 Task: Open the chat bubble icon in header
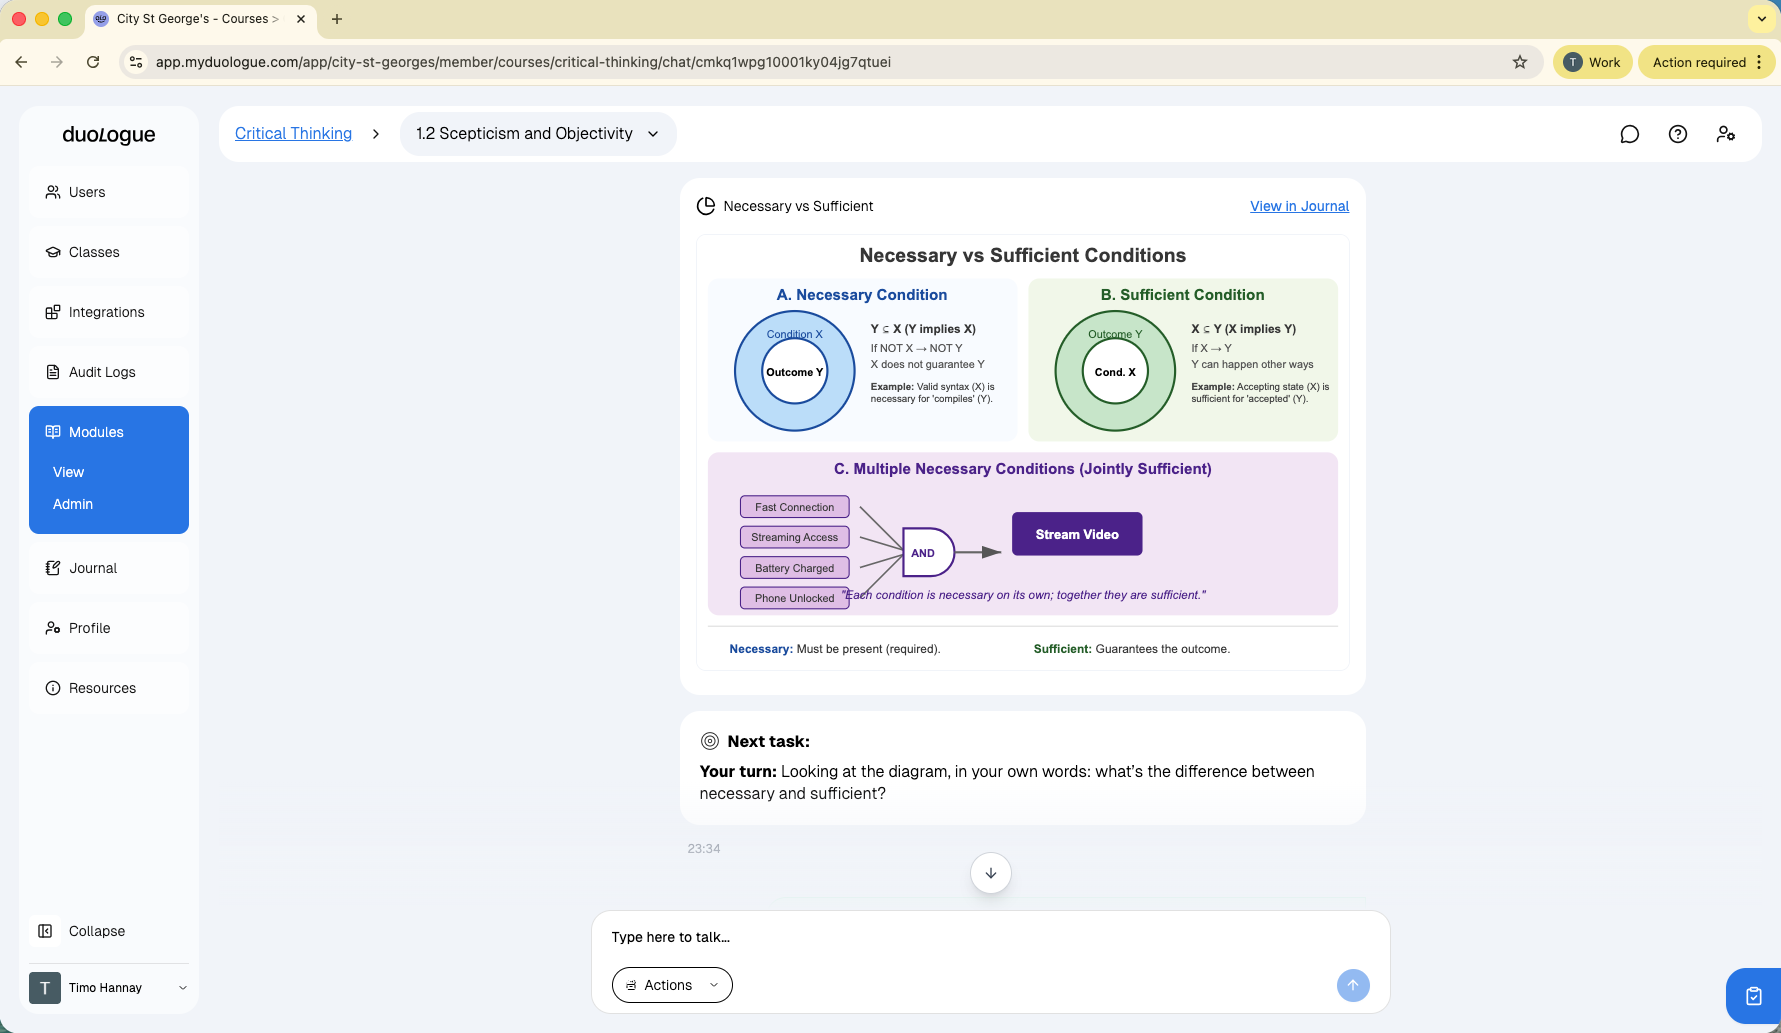[1630, 134]
